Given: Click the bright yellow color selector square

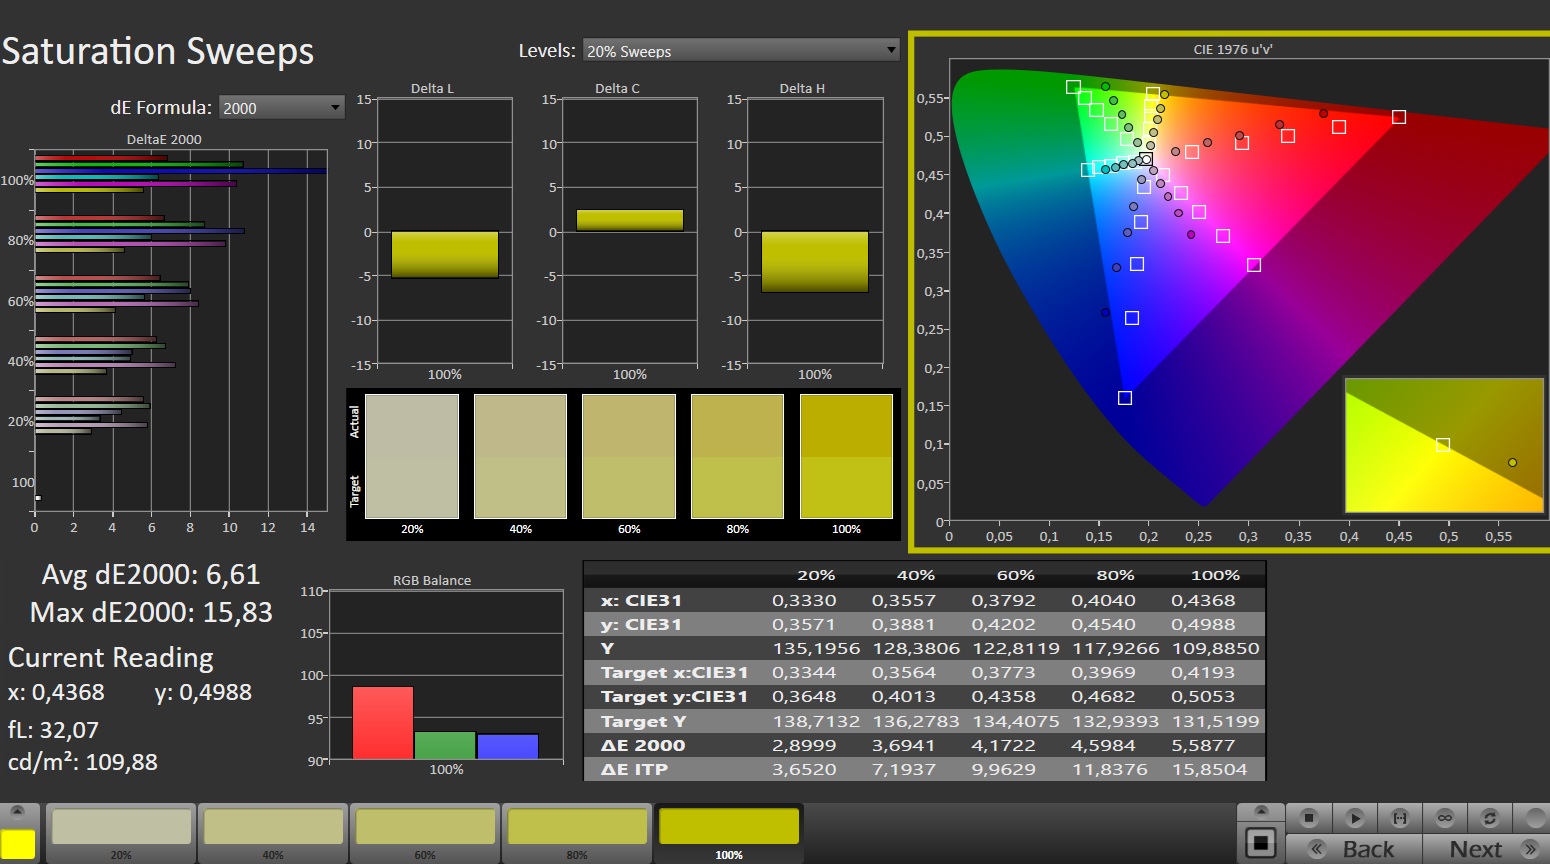Looking at the screenshot, I should pyautogui.click(x=18, y=844).
